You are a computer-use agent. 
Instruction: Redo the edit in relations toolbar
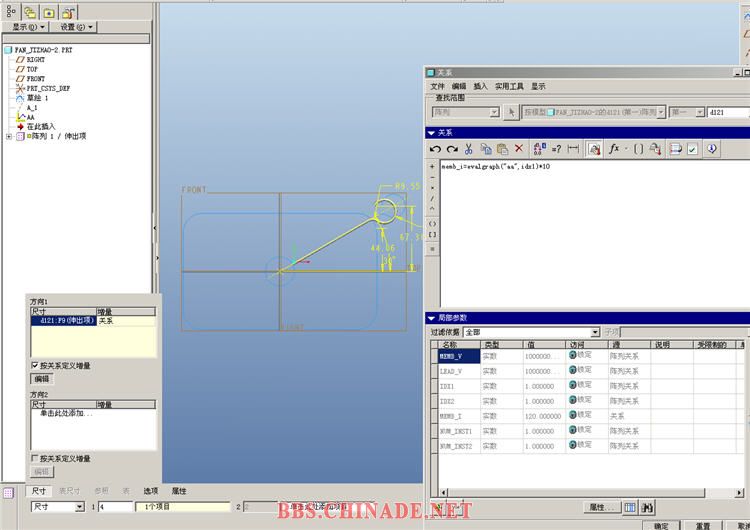tap(452, 149)
